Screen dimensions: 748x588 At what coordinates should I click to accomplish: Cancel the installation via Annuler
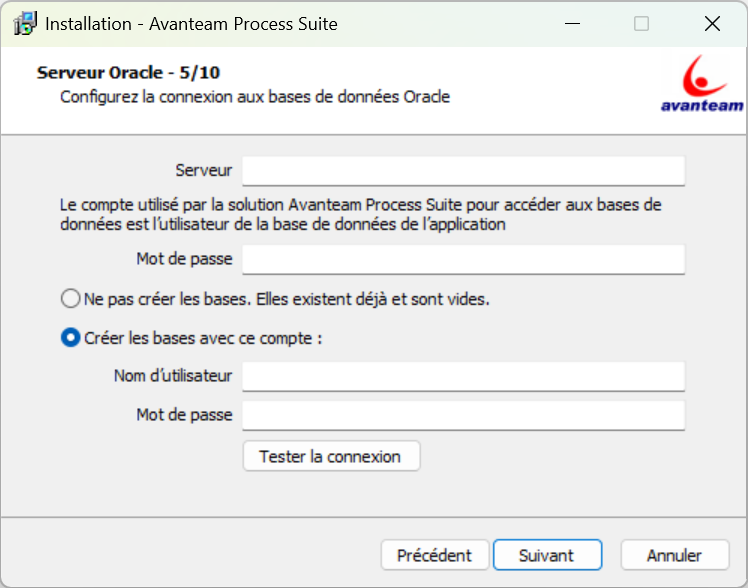[x=674, y=555]
